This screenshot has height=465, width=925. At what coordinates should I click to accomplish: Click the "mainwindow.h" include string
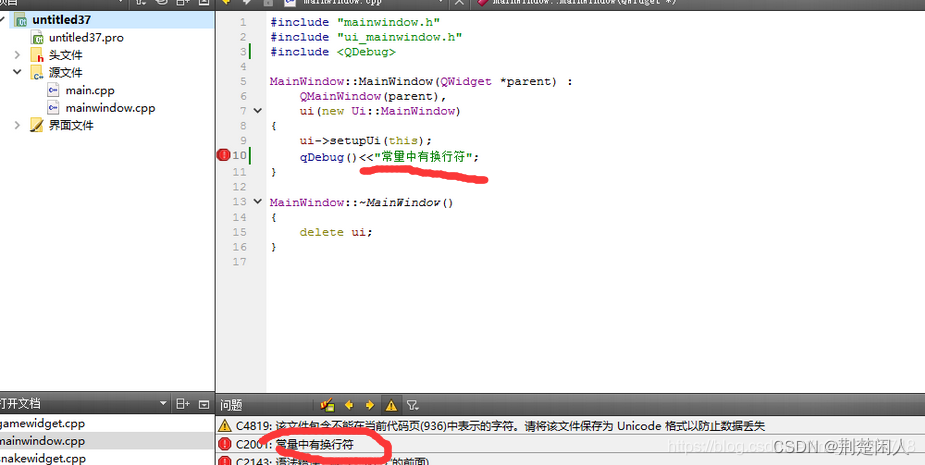click(389, 22)
